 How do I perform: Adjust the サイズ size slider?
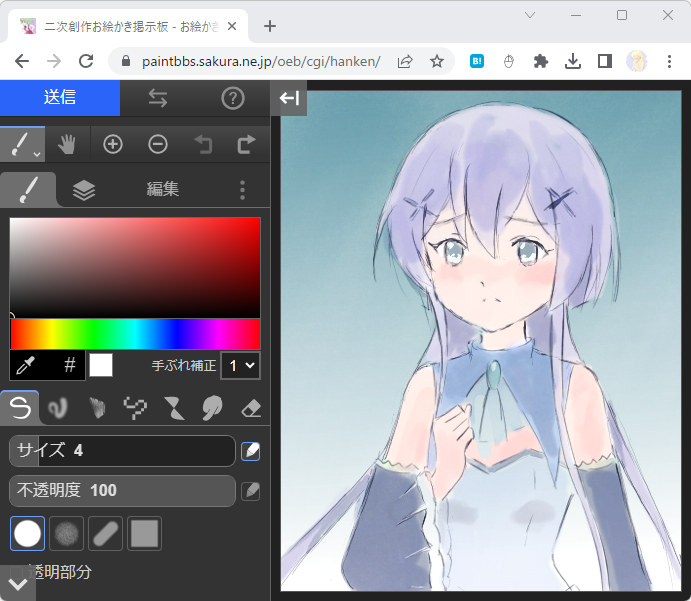(x=122, y=451)
